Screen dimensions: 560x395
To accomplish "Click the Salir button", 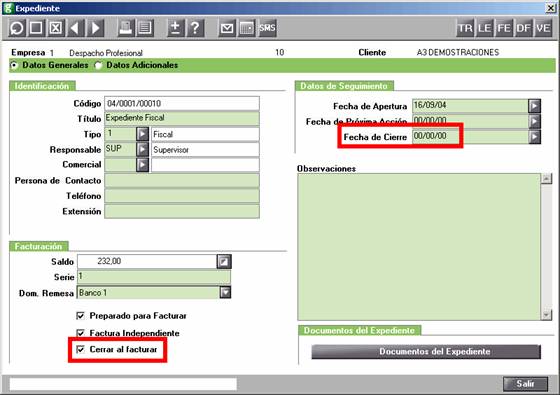I will click(x=525, y=384).
